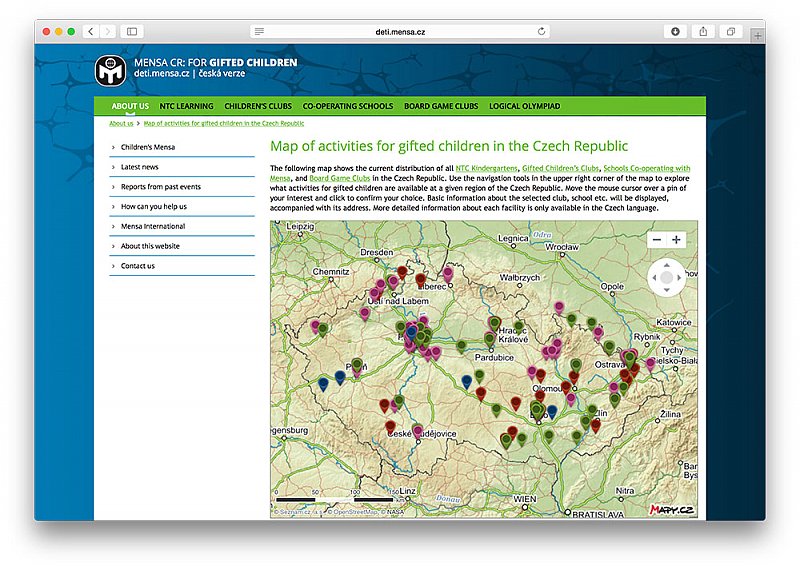
Task: Open the NTC Learning menu tab
Action: point(186,106)
